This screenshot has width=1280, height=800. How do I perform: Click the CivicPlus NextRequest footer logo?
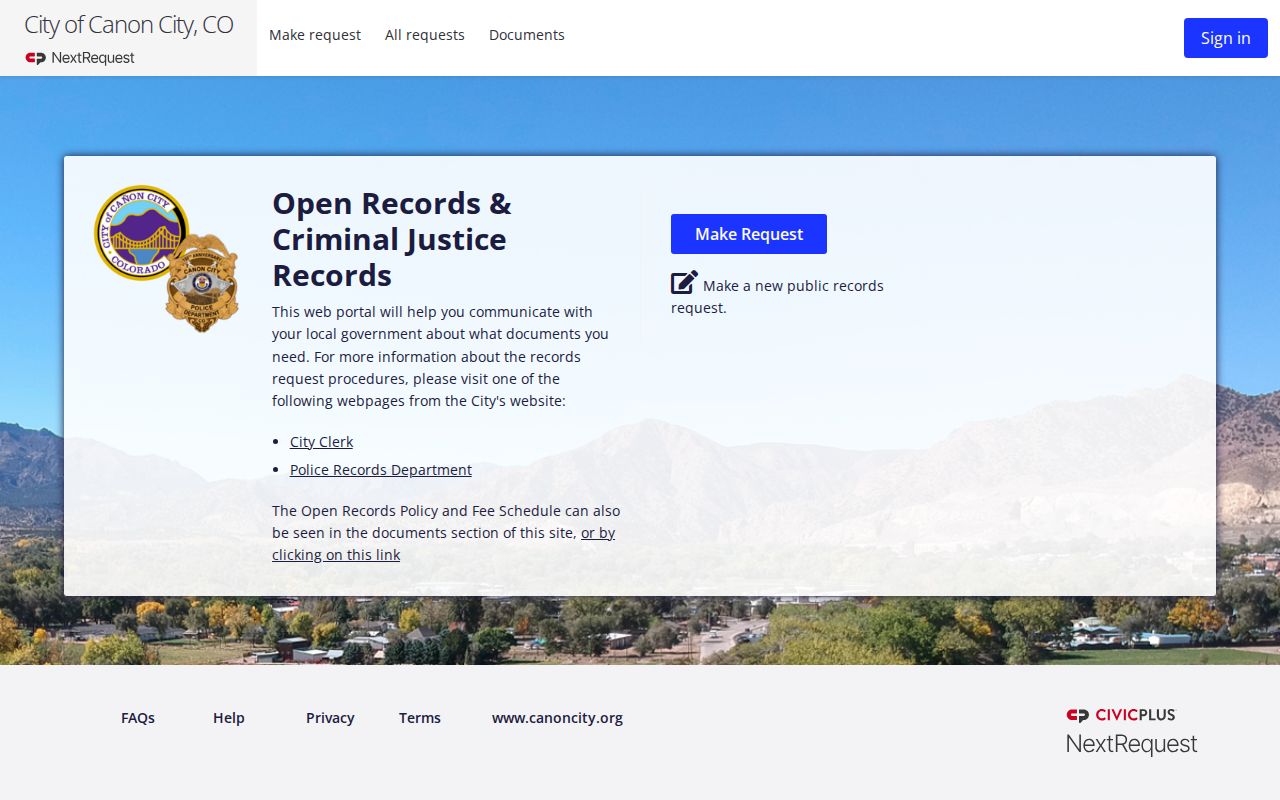(x=1131, y=731)
